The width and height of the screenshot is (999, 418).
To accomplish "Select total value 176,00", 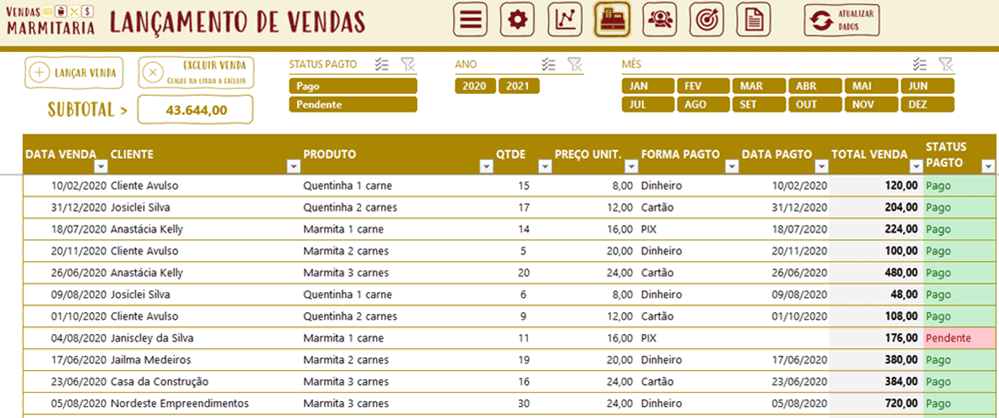I will point(876,338).
